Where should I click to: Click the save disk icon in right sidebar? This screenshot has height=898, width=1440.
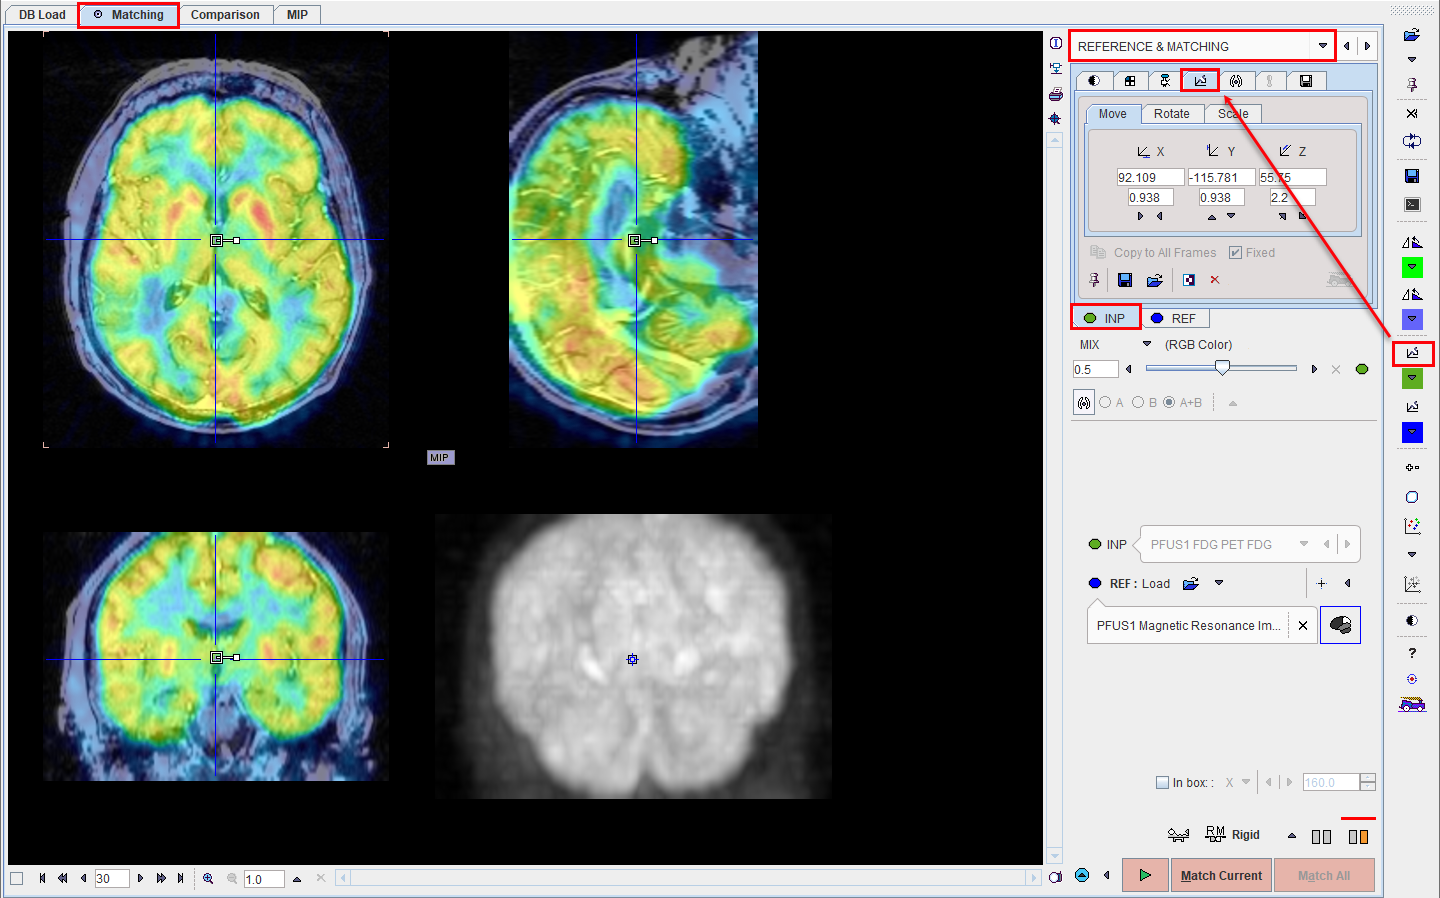[x=1412, y=176]
